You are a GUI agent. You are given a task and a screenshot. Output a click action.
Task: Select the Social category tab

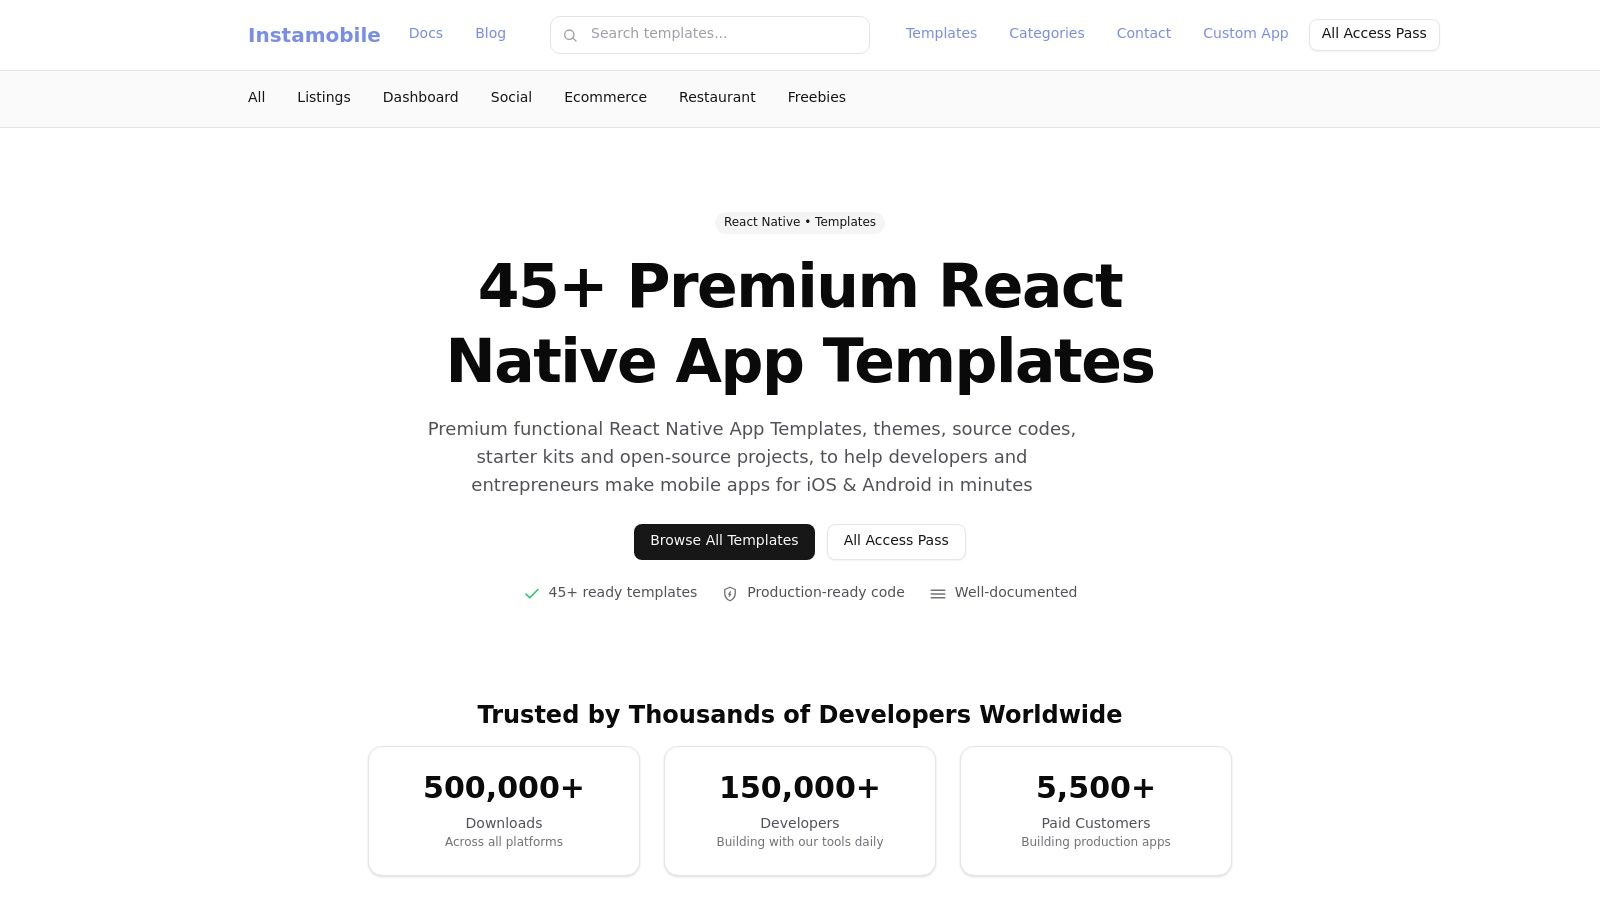(511, 97)
